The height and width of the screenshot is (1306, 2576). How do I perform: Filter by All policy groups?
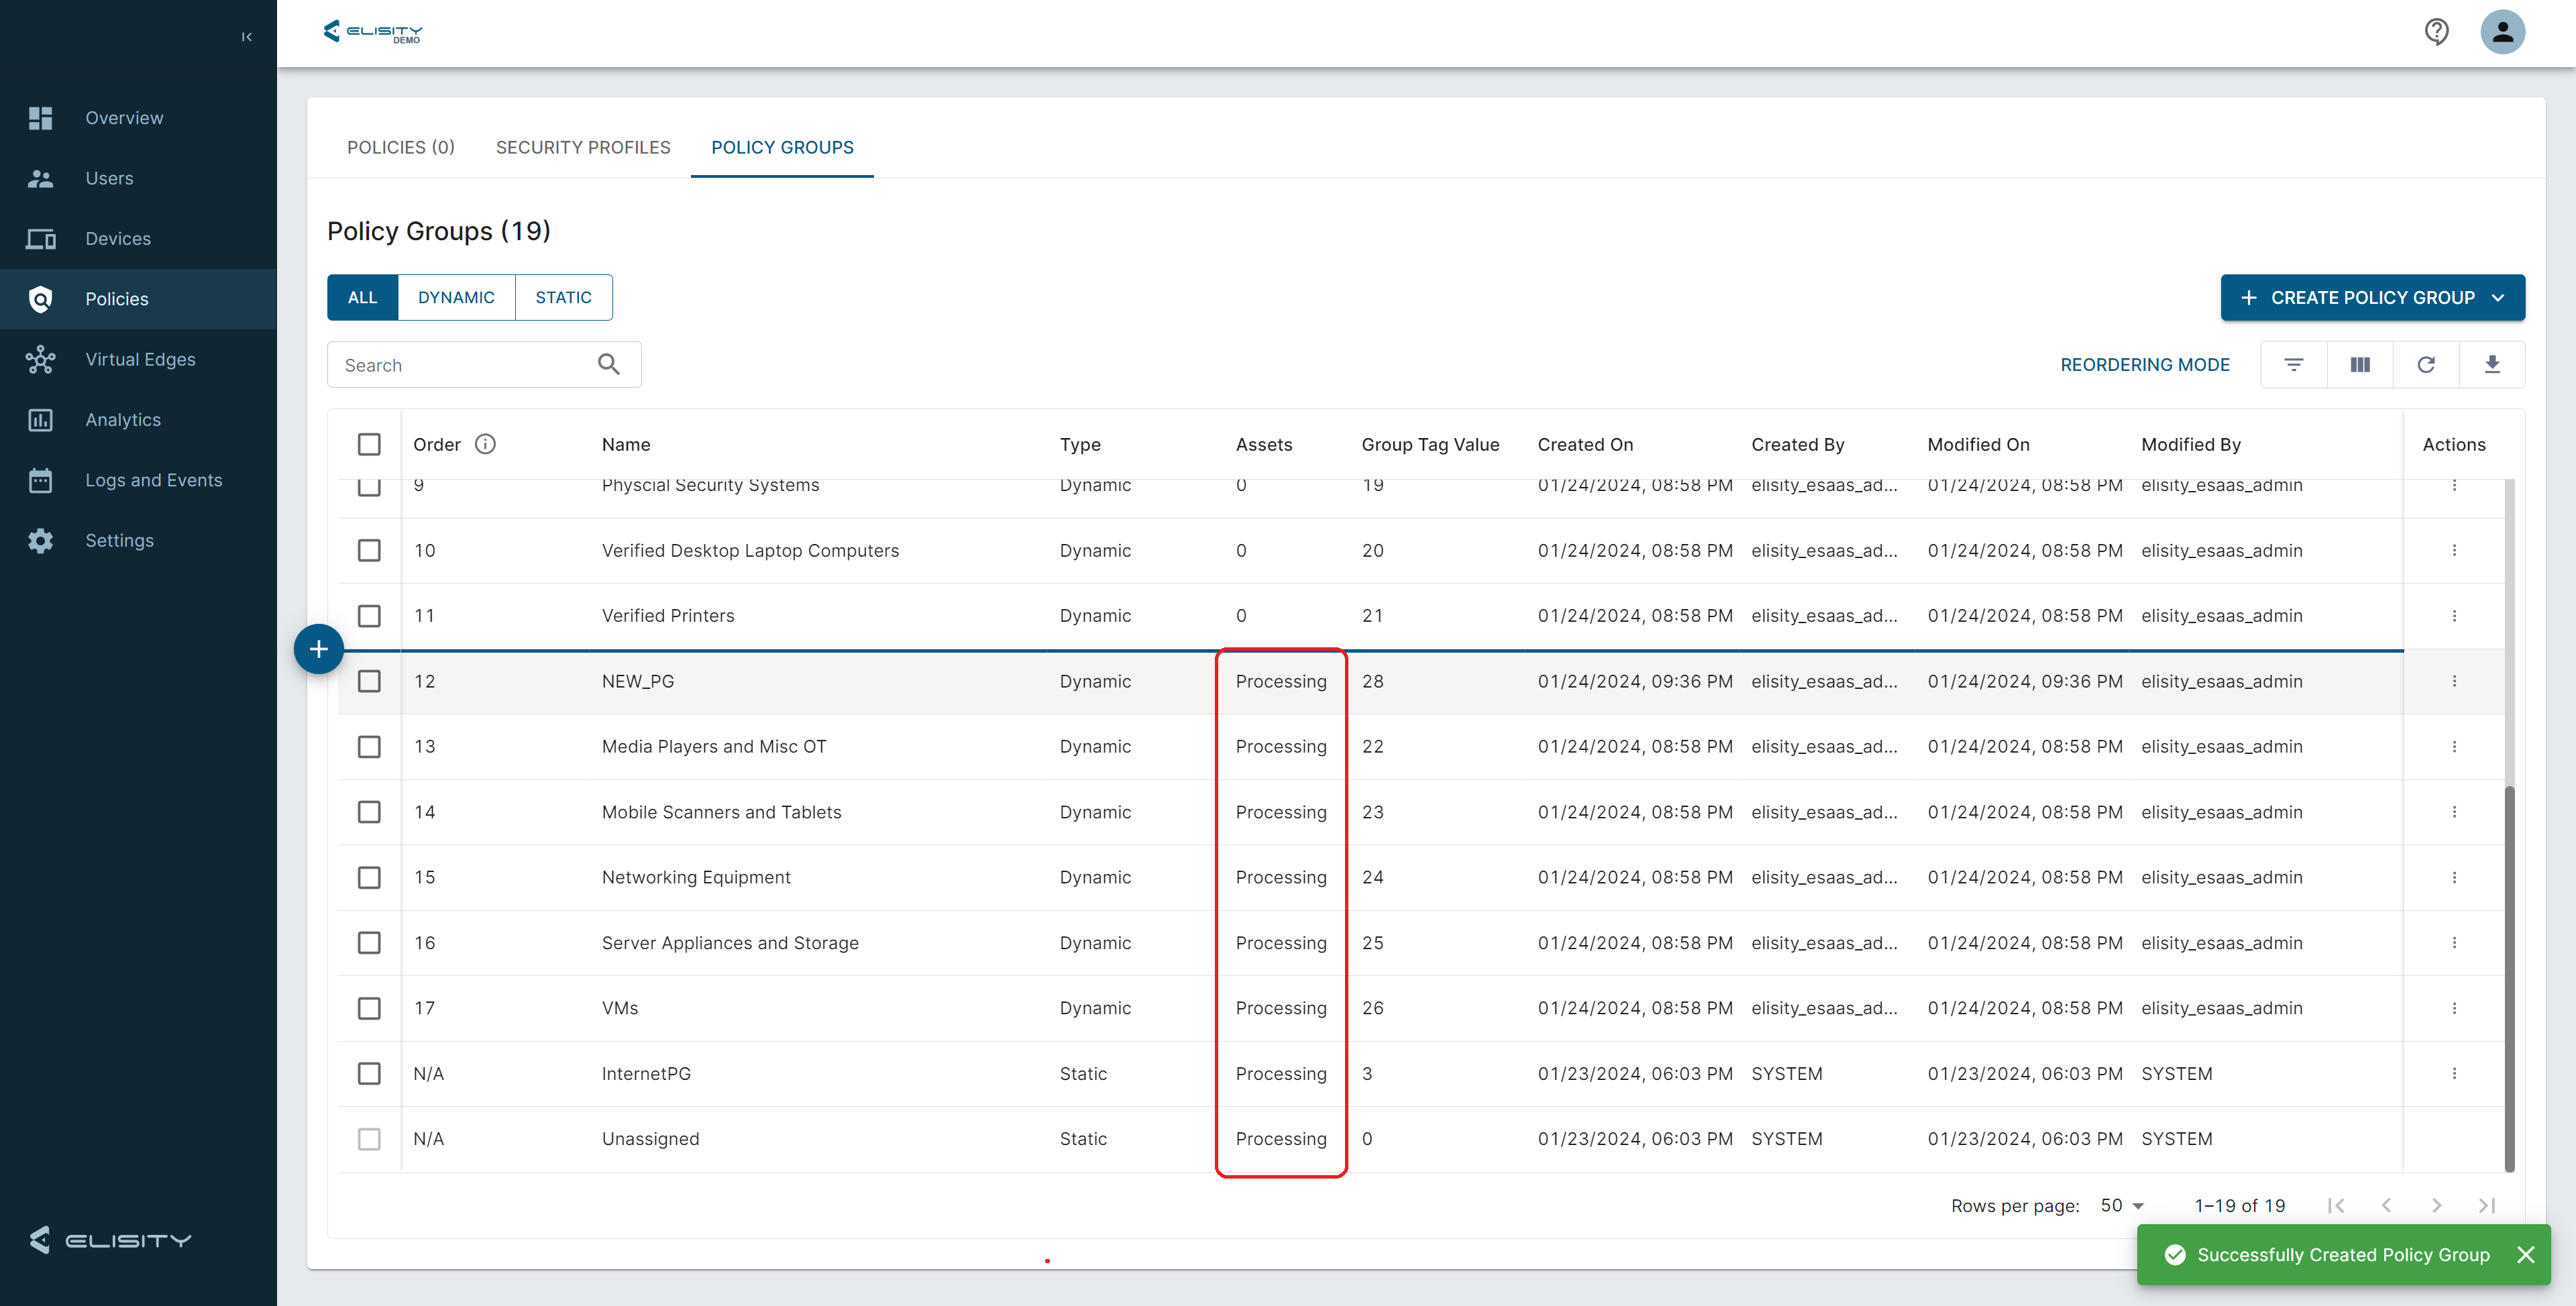coord(362,298)
